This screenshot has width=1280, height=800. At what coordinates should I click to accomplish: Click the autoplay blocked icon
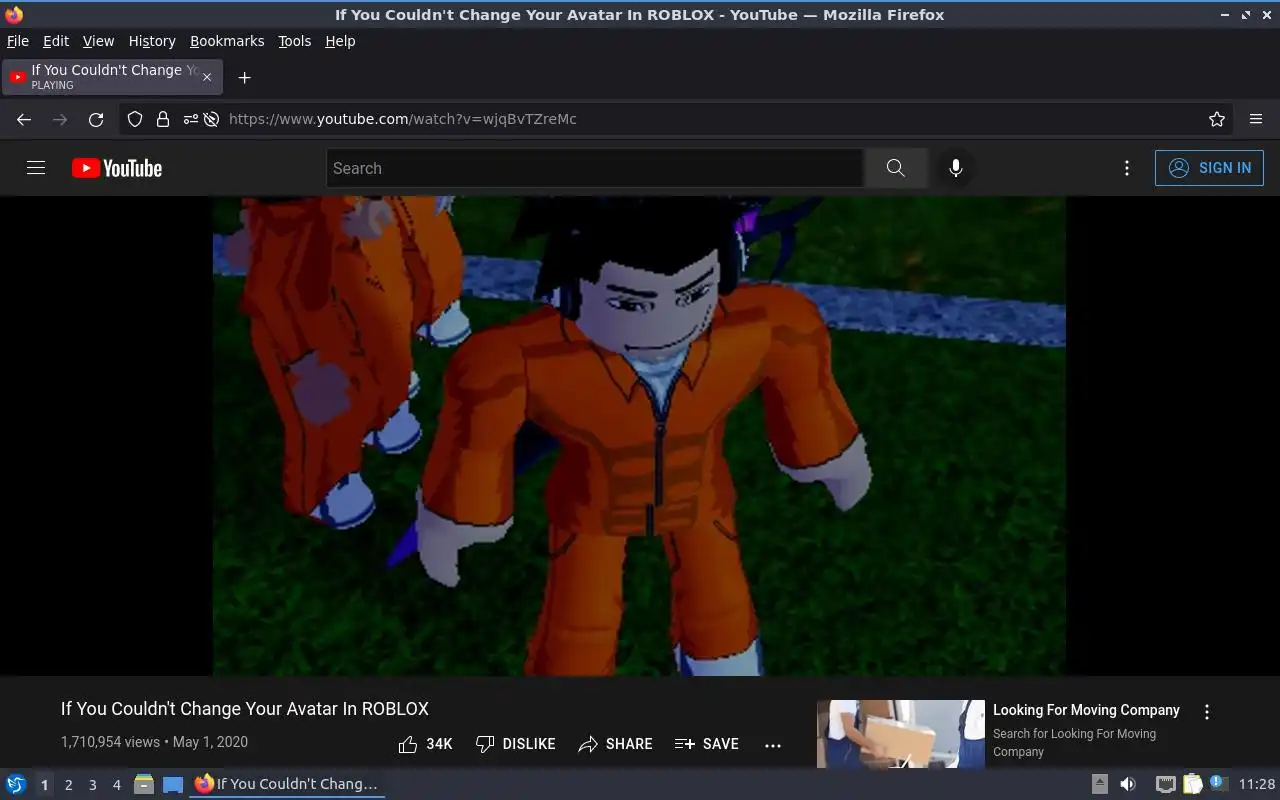point(211,119)
